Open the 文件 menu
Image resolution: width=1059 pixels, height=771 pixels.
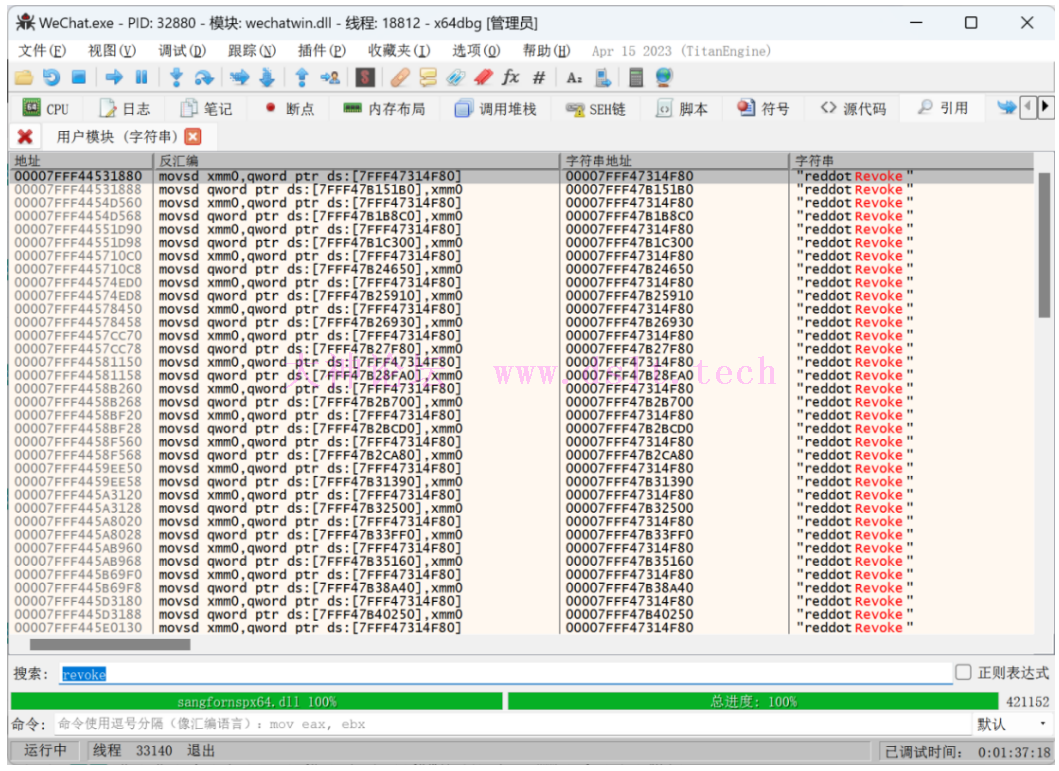tap(41, 51)
